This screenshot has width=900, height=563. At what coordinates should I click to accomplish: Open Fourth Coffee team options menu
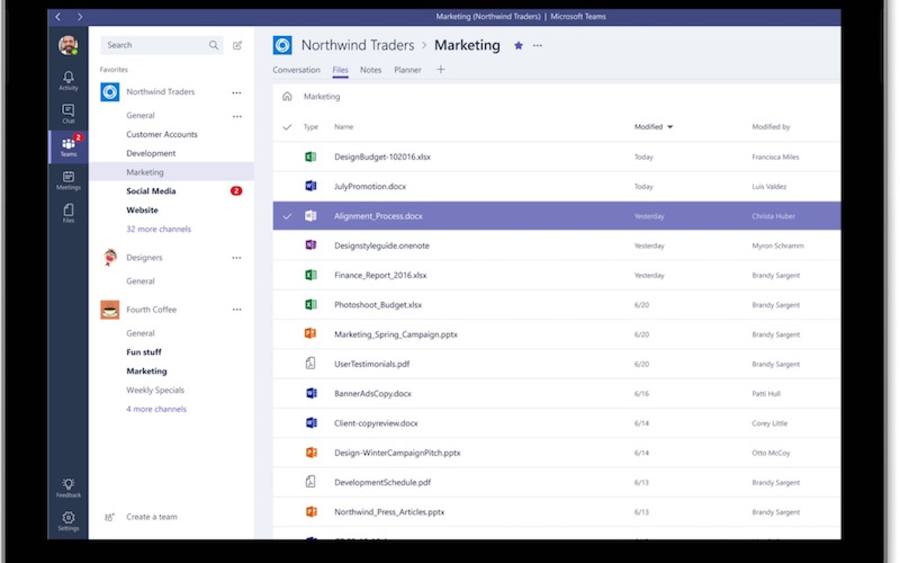[236, 309]
